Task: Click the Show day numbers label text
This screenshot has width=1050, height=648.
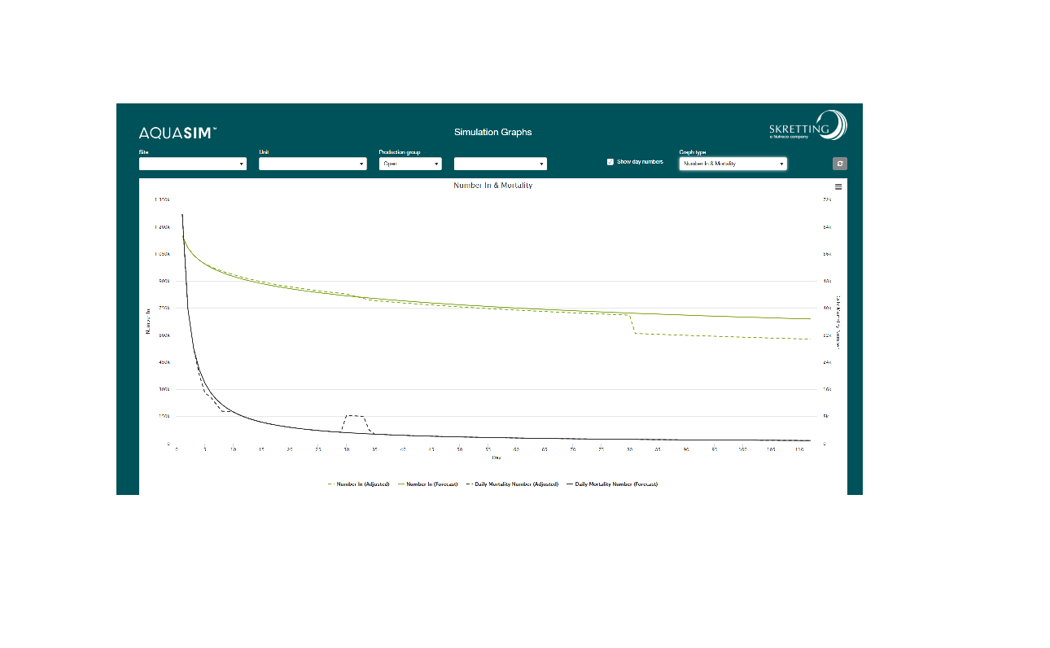Action: click(640, 162)
